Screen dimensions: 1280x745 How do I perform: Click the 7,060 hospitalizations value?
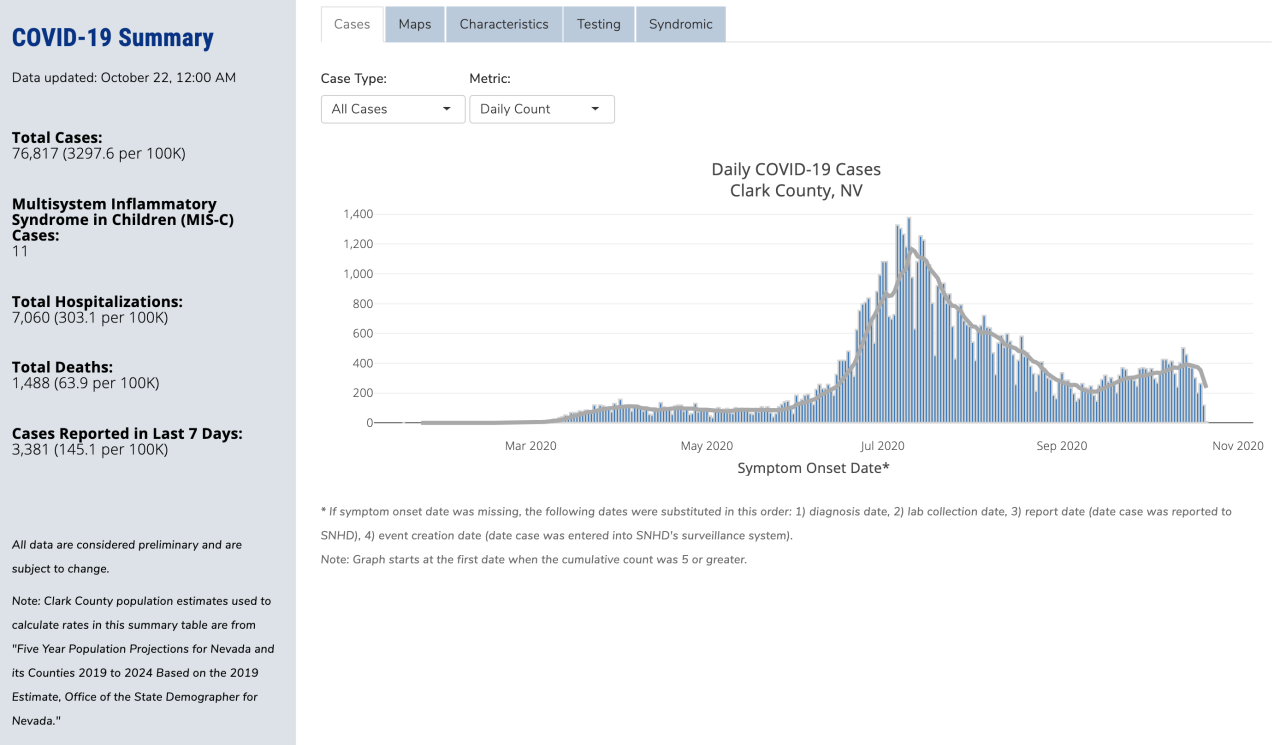coord(90,318)
